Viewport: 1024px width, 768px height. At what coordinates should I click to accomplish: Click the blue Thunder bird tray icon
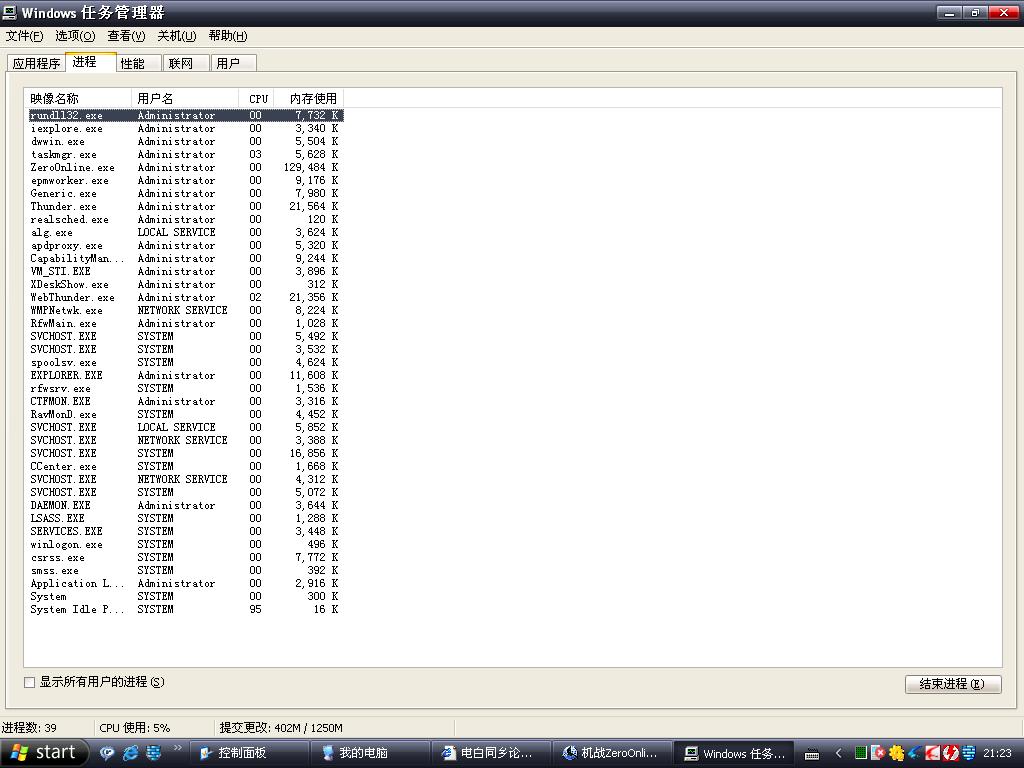click(x=914, y=753)
